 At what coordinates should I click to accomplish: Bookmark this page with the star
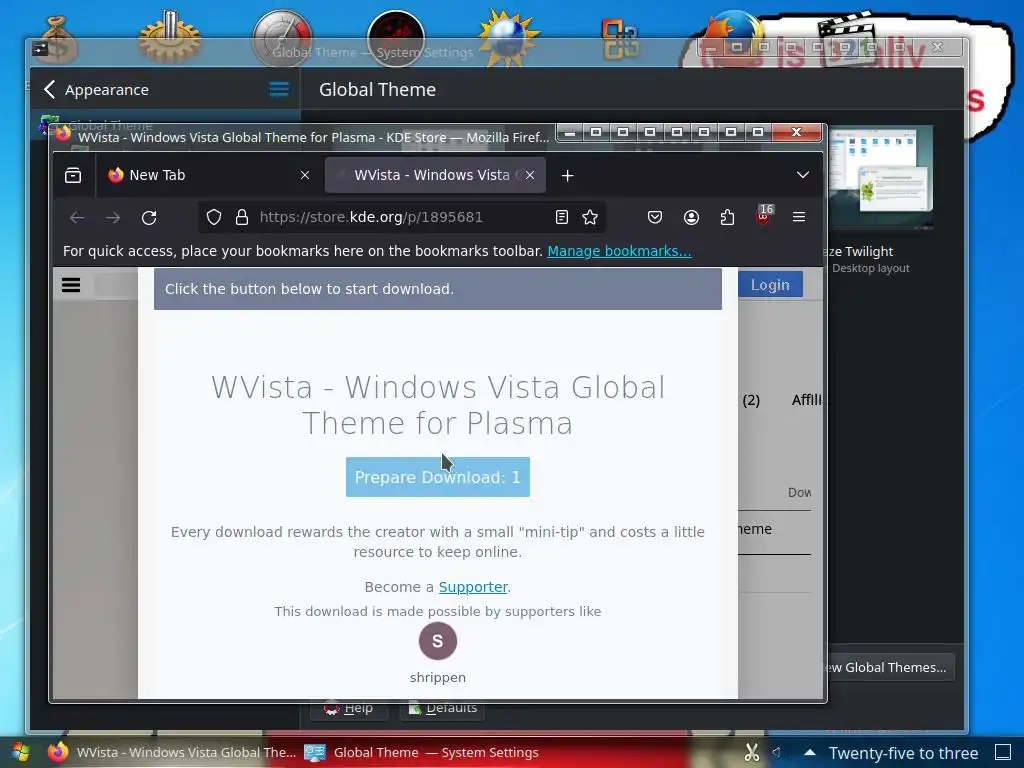click(590, 217)
